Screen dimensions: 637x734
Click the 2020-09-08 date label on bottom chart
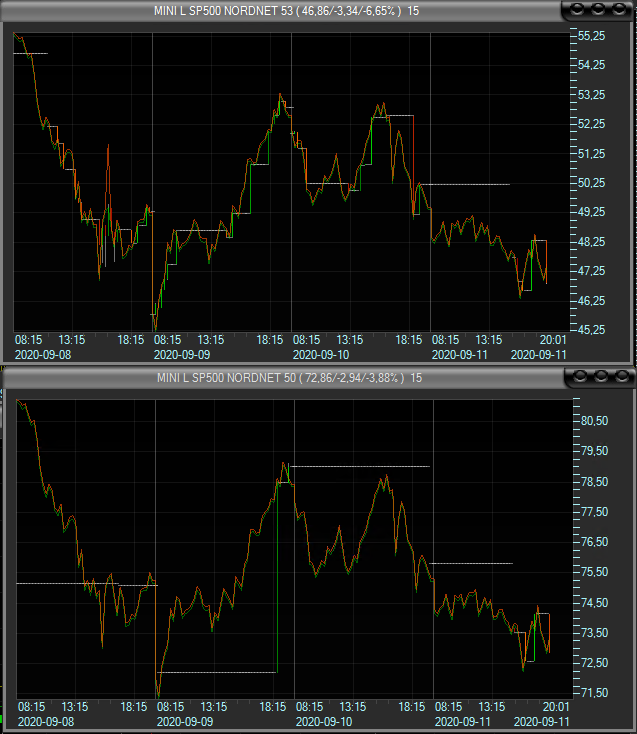45,720
